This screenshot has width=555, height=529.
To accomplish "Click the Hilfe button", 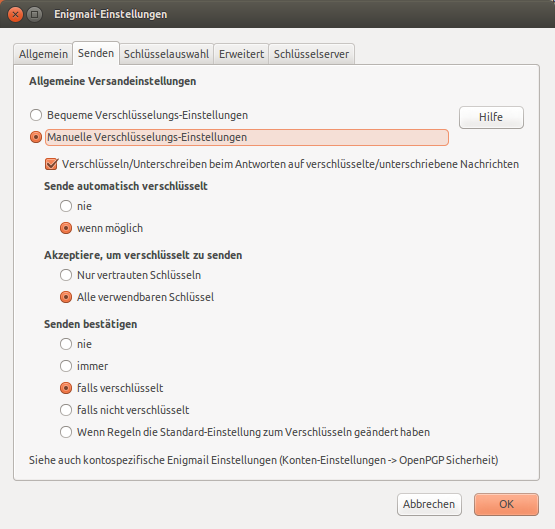I will pyautogui.click(x=491, y=117).
